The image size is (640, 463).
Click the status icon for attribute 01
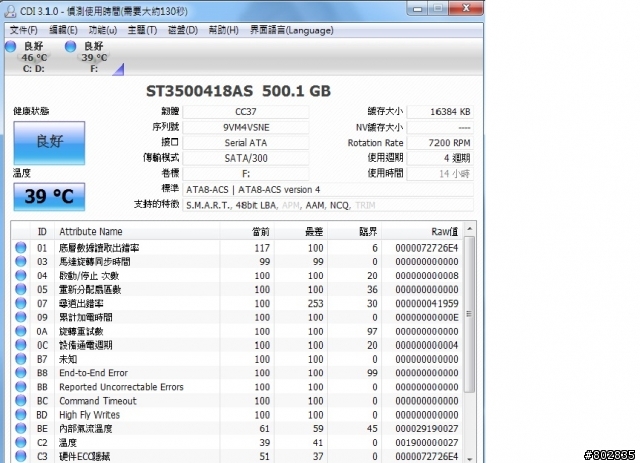click(21, 247)
